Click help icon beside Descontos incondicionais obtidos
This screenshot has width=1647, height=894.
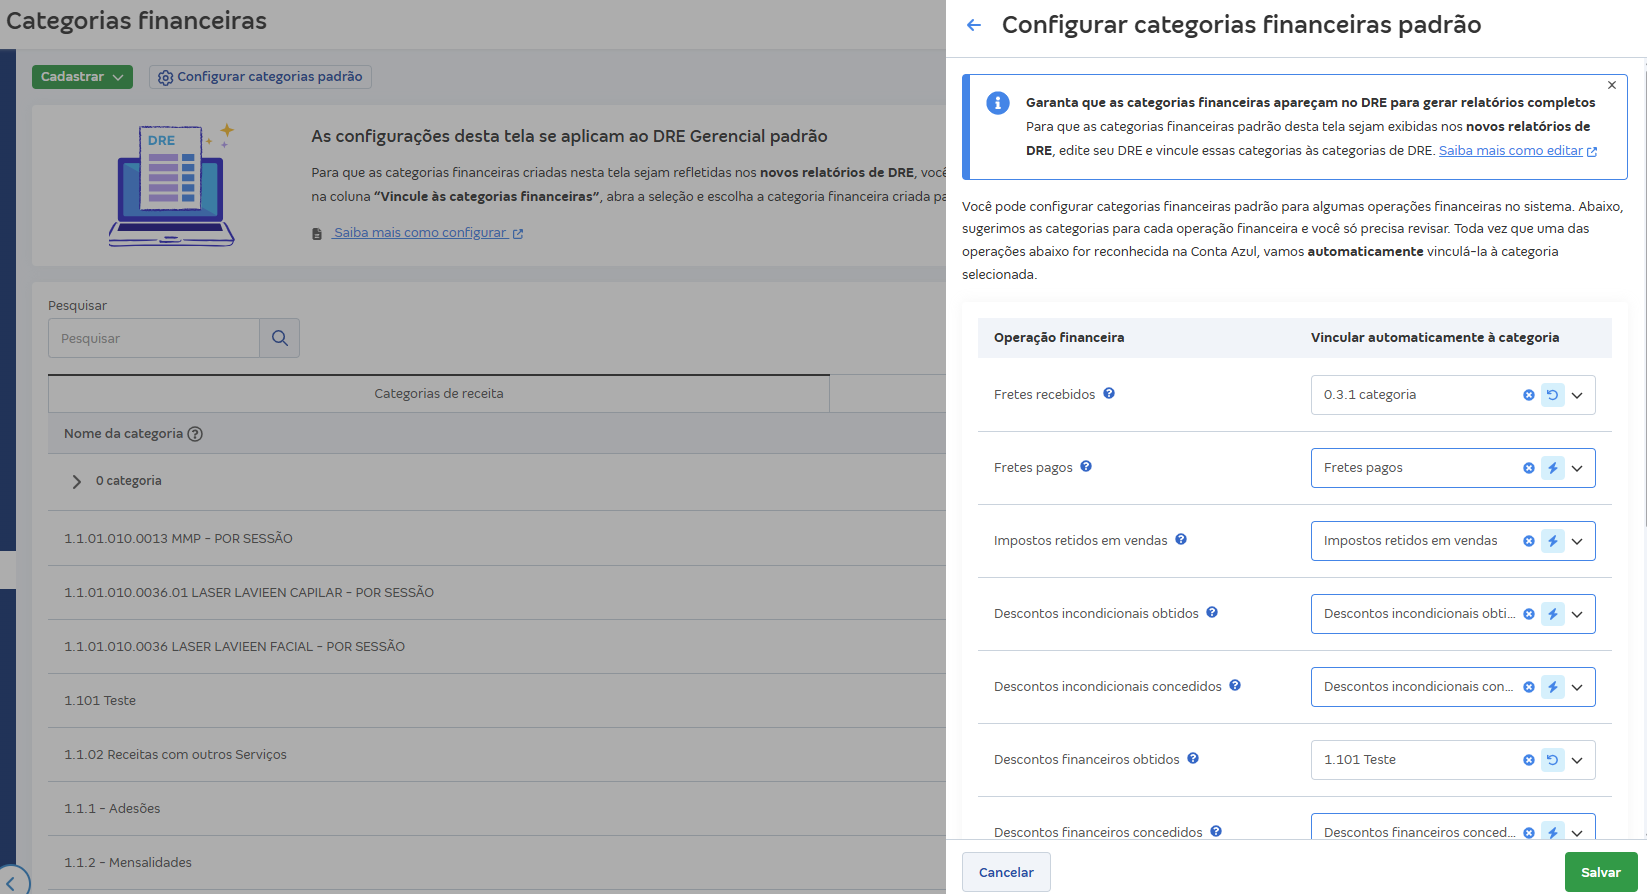(1212, 613)
